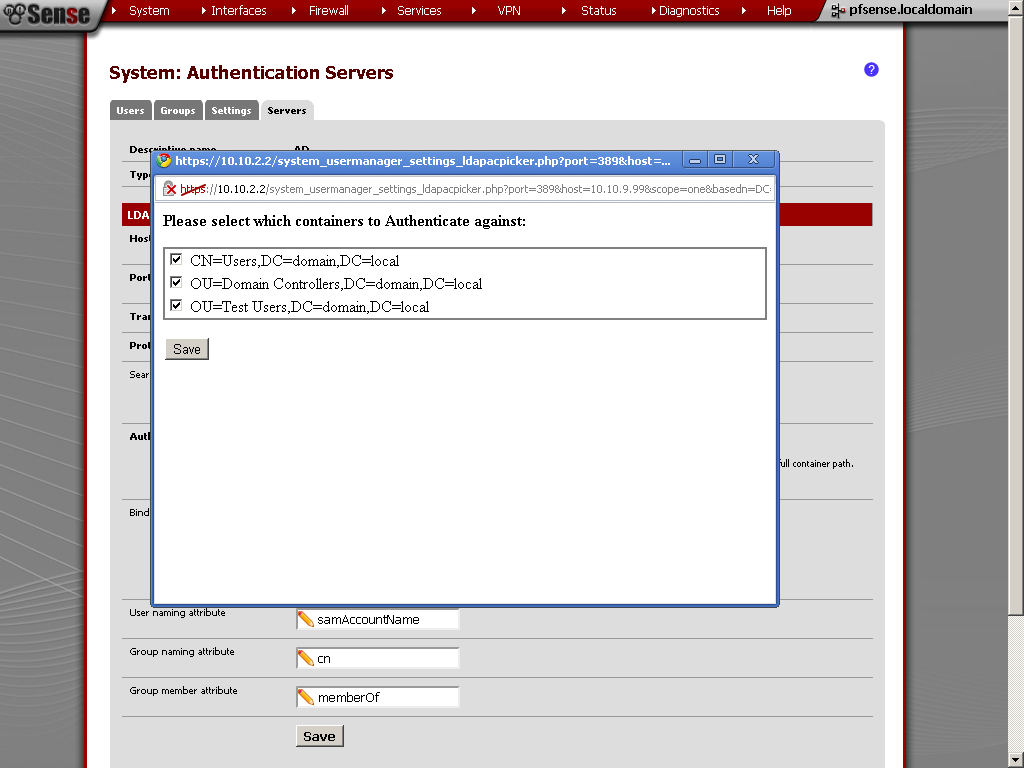This screenshot has height=768, width=1024.
Task: Click the main page Save button
Action: 319,736
